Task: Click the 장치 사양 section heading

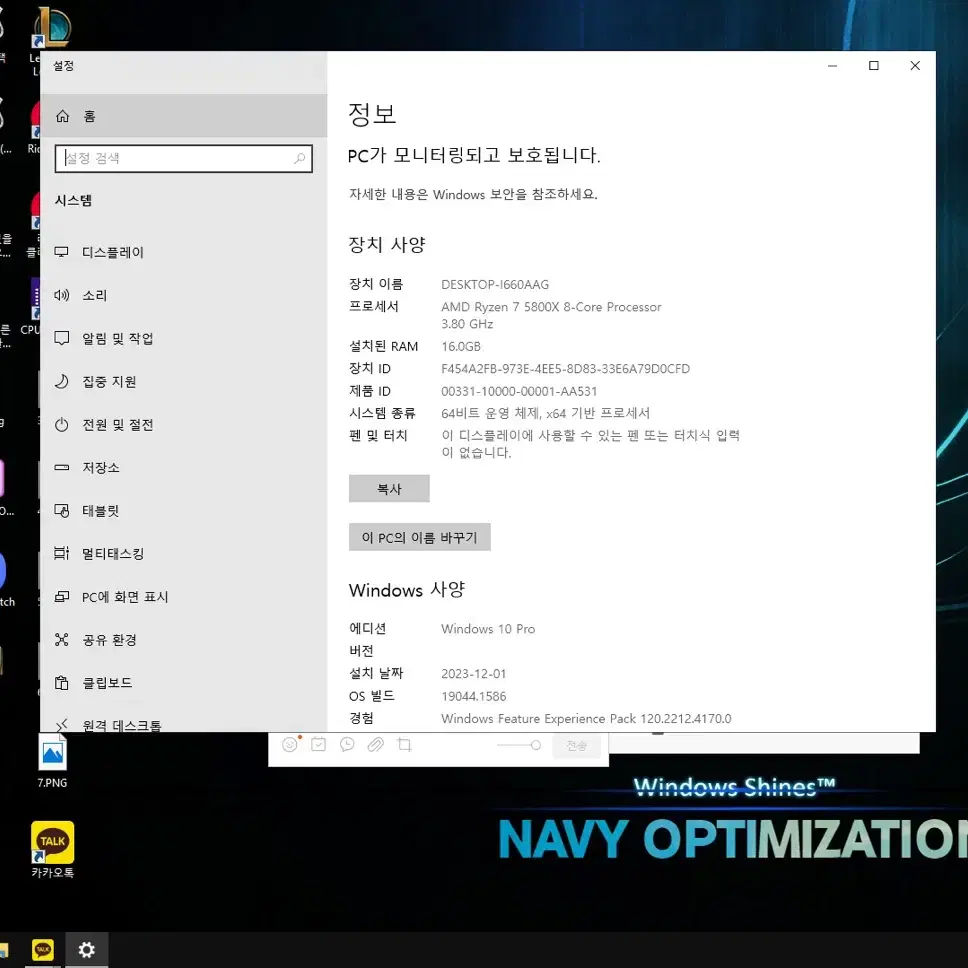Action: pos(387,245)
